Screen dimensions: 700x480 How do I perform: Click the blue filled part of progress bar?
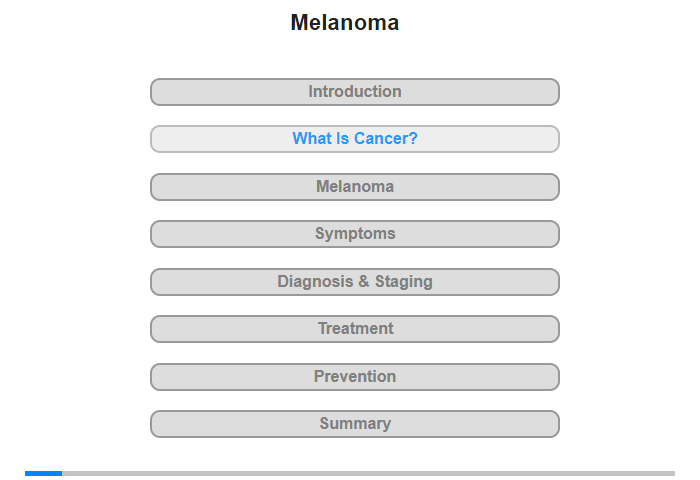tap(43, 473)
